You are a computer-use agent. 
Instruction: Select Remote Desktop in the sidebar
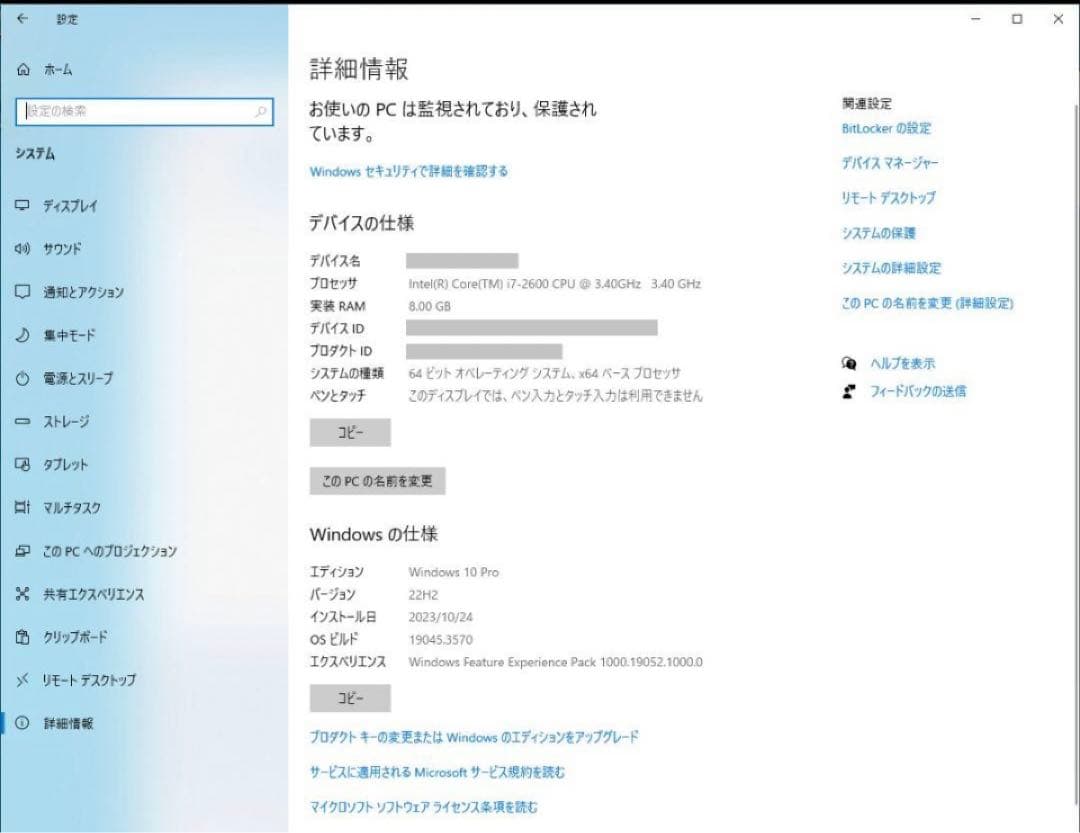click(x=70, y=679)
